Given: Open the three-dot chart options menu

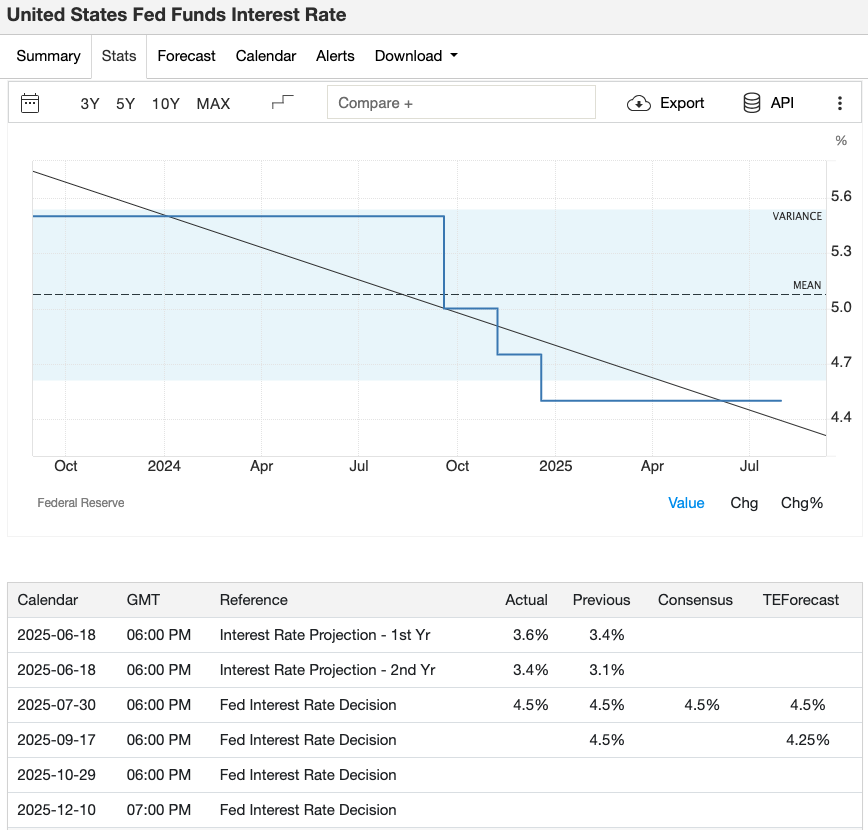Looking at the screenshot, I should [840, 103].
